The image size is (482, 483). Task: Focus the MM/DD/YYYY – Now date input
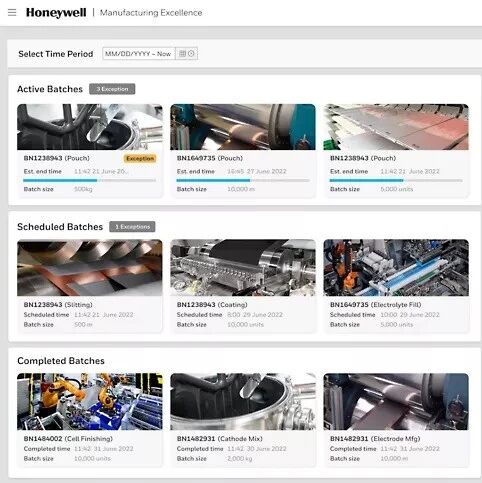click(139, 54)
